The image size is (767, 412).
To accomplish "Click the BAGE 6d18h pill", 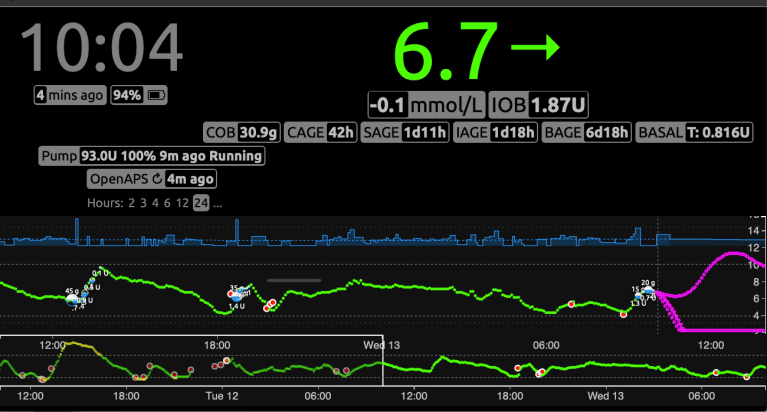I will coord(586,133).
